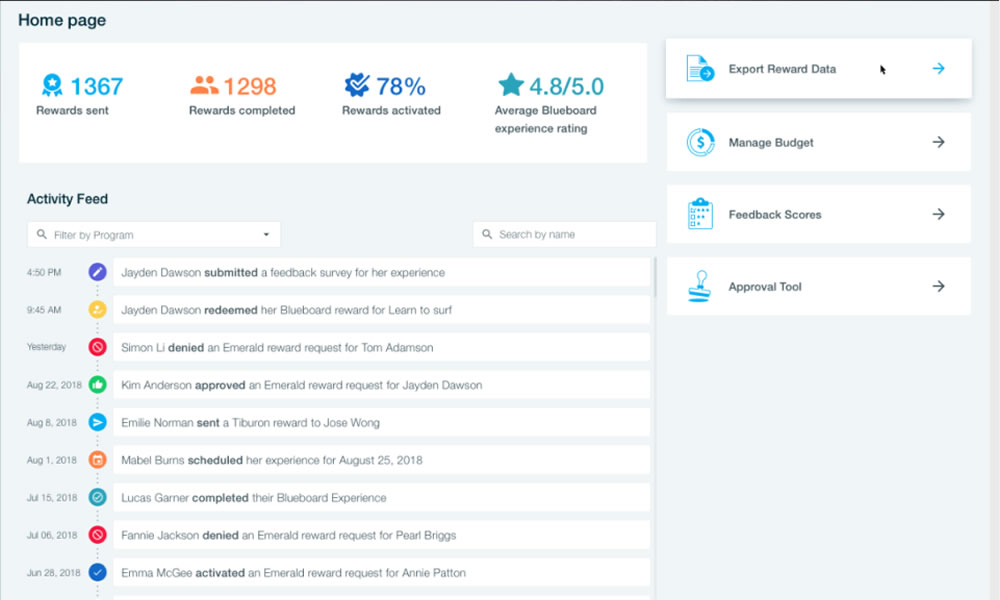Click the purple pencil submitted-survey icon
The height and width of the screenshot is (600, 1000).
click(97, 272)
